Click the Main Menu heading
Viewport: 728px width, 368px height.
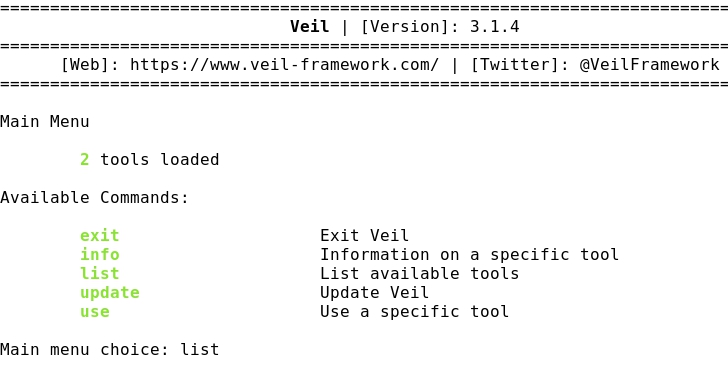tap(45, 122)
